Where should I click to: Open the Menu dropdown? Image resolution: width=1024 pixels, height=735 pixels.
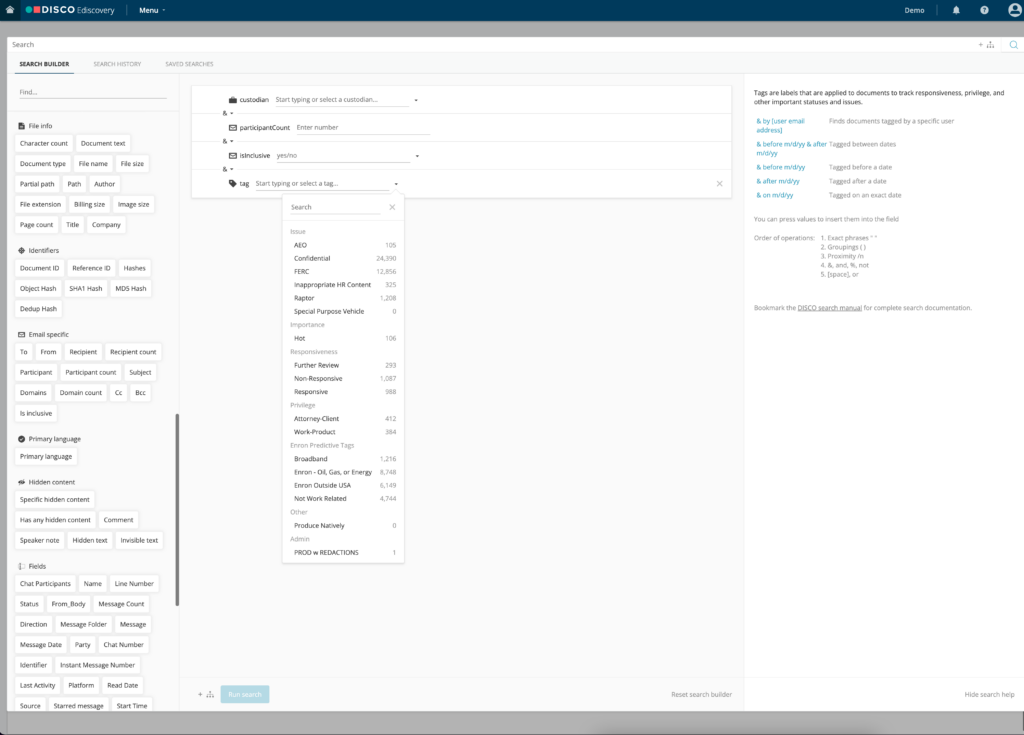152,10
